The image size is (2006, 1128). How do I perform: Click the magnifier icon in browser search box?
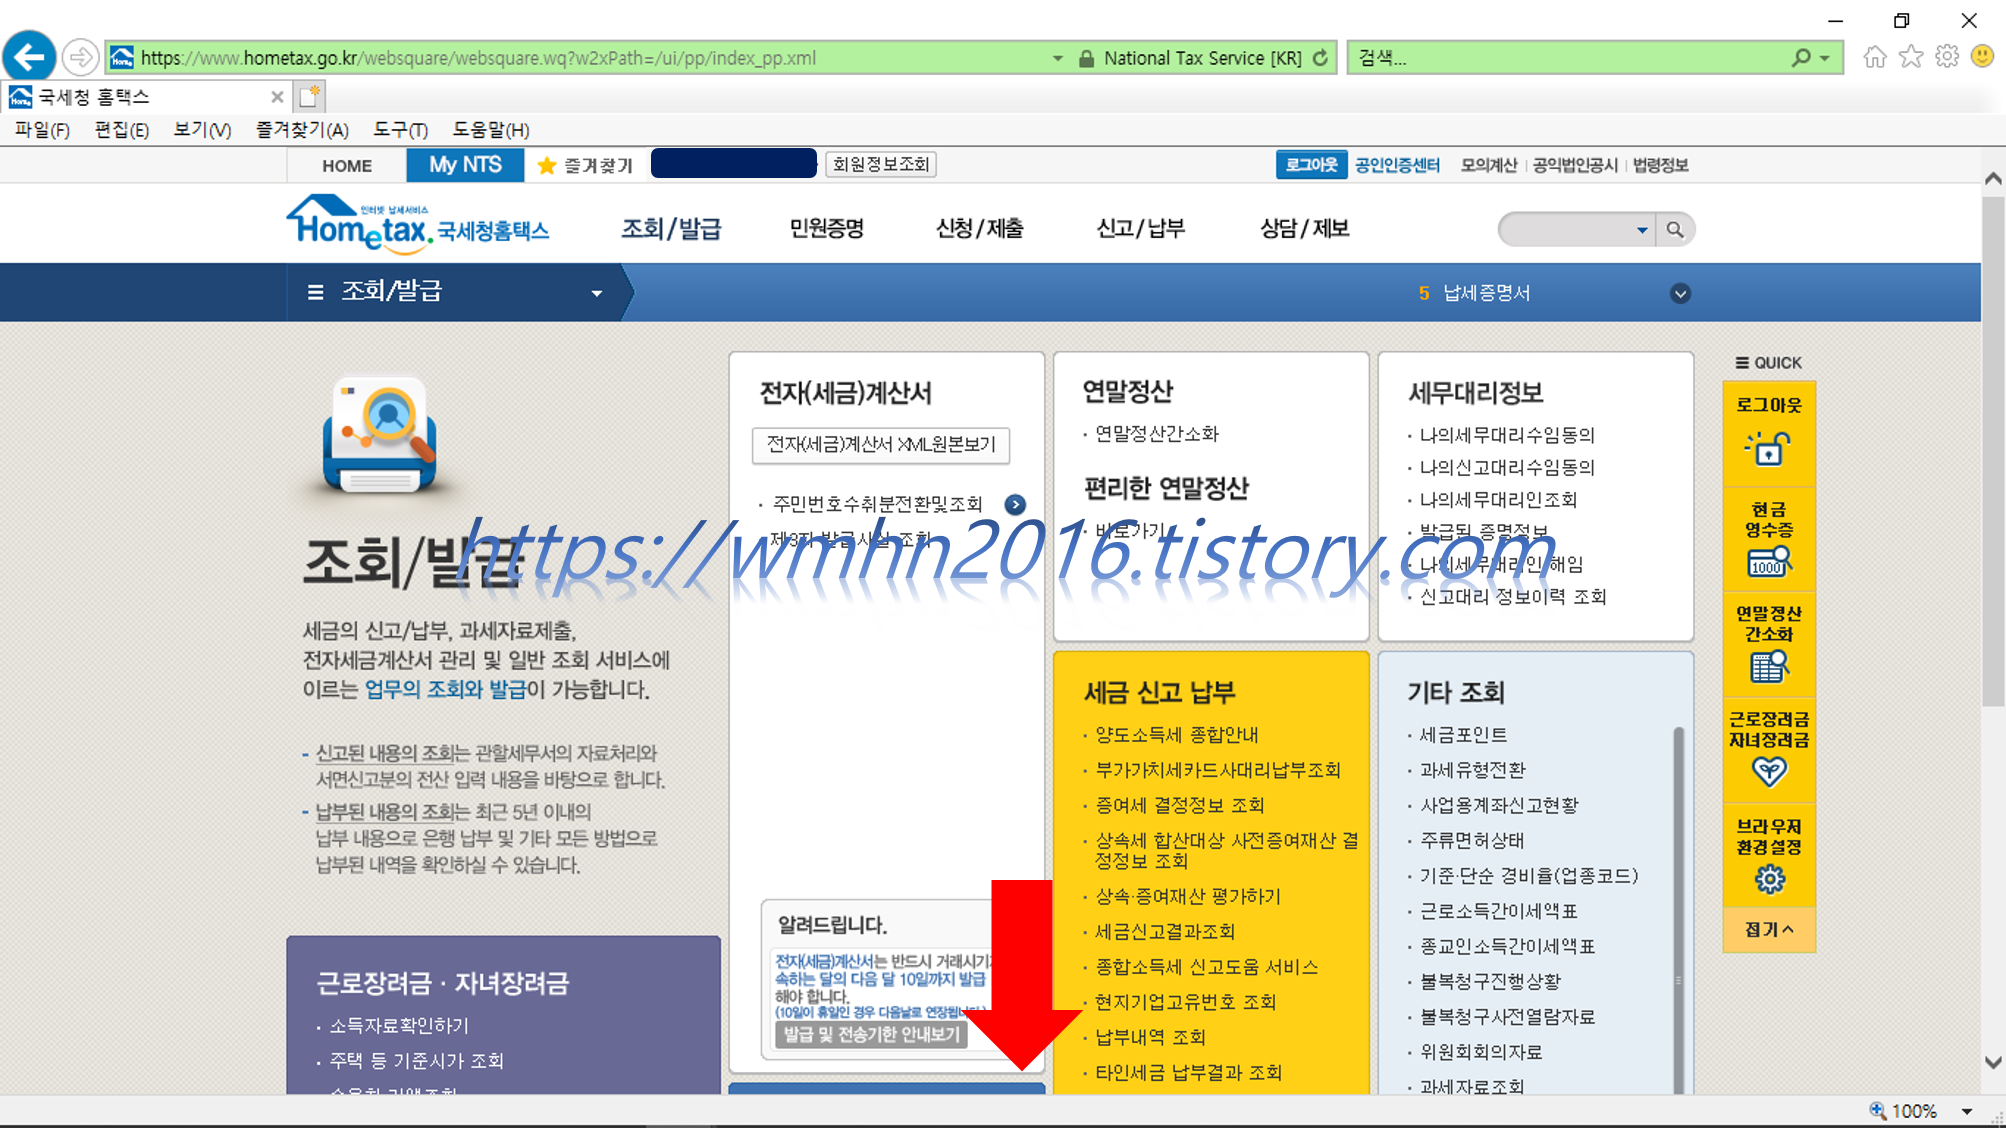pyautogui.click(x=1800, y=58)
